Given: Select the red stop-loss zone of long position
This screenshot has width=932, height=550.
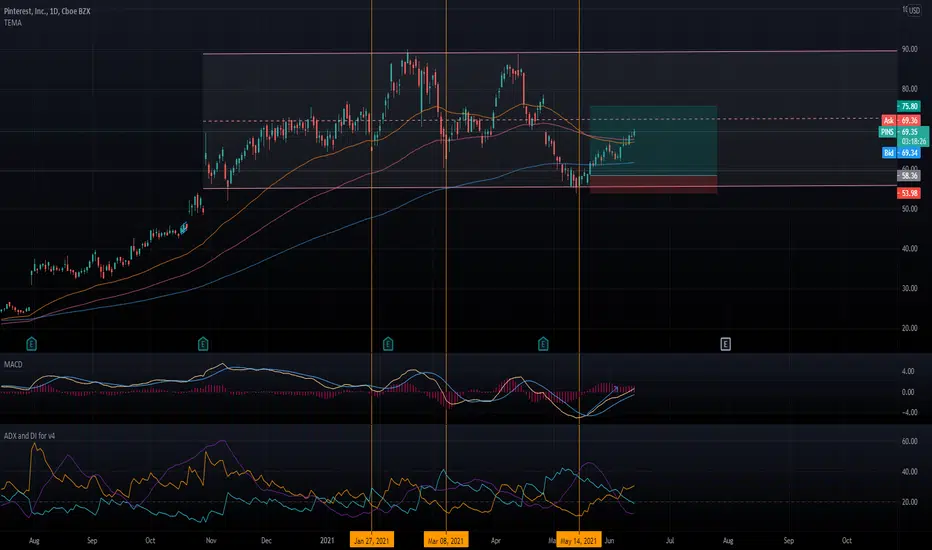Looking at the screenshot, I should [653, 184].
